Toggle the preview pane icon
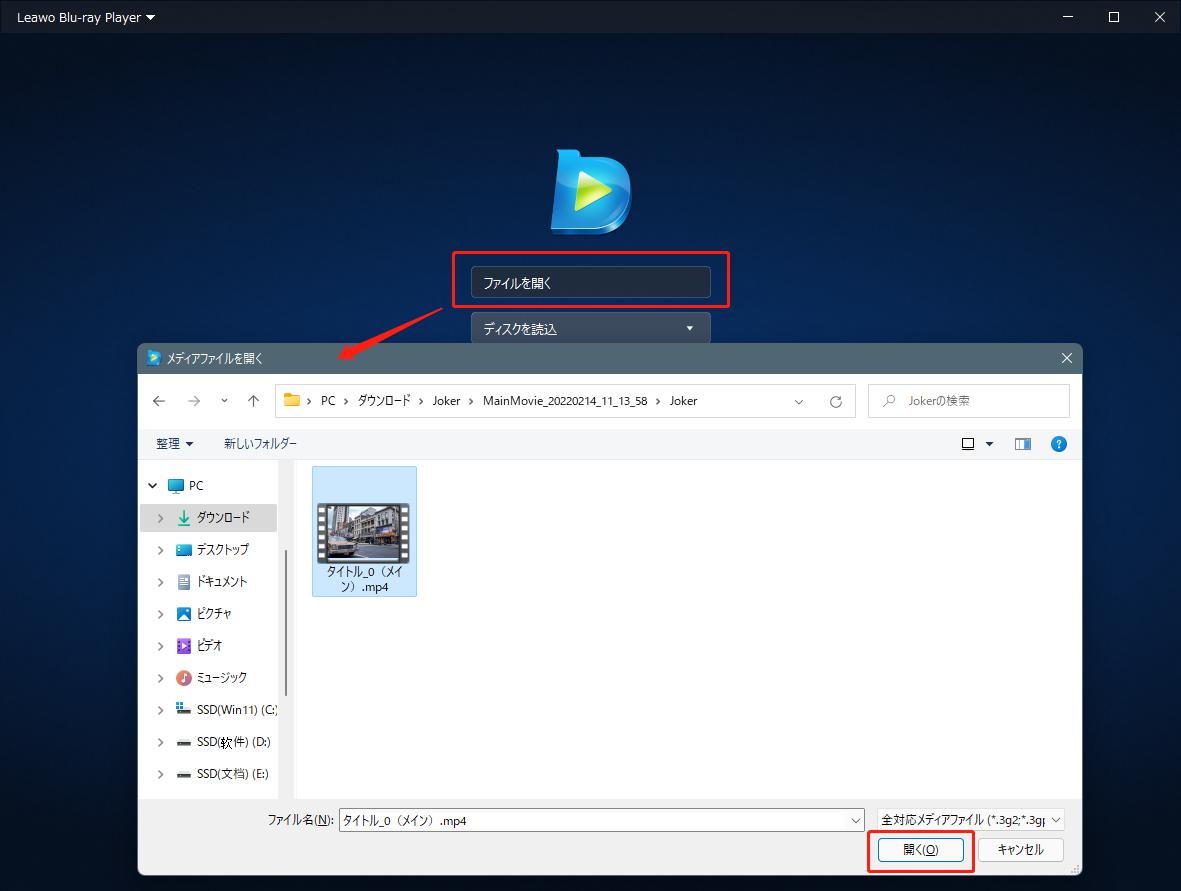Viewport: 1181px width, 891px height. tap(1022, 444)
